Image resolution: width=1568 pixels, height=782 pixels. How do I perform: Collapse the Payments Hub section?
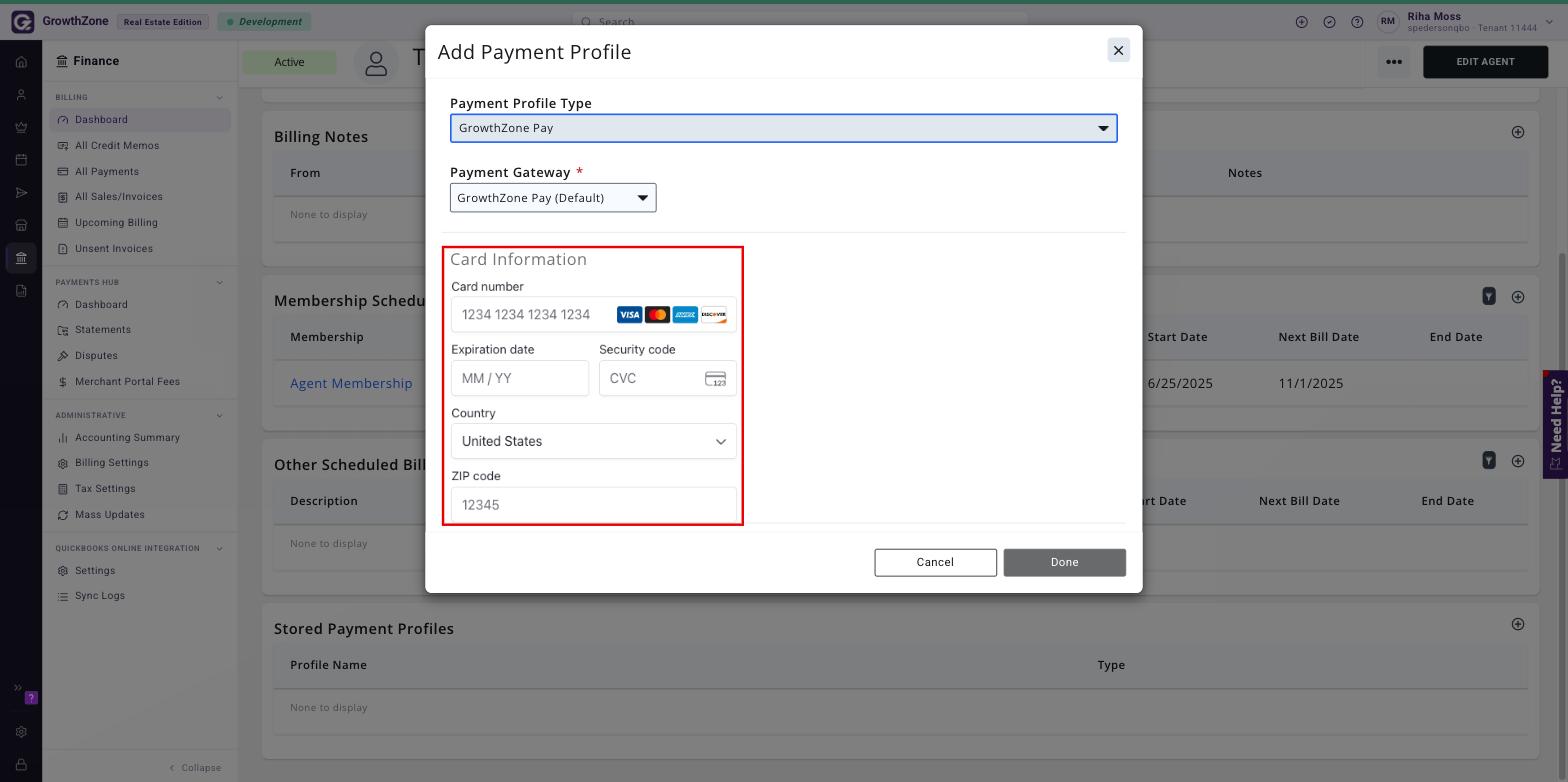(x=219, y=282)
